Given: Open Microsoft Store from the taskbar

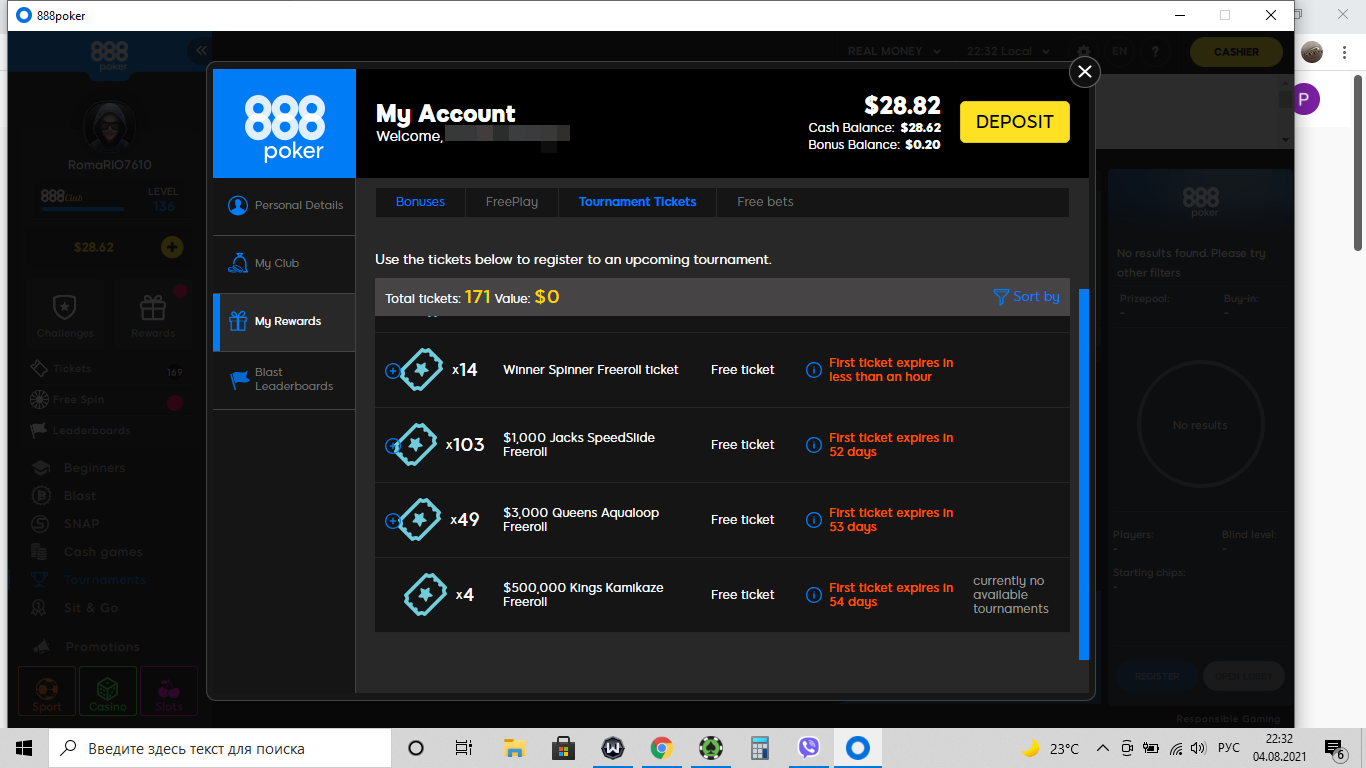Looking at the screenshot, I should point(563,748).
